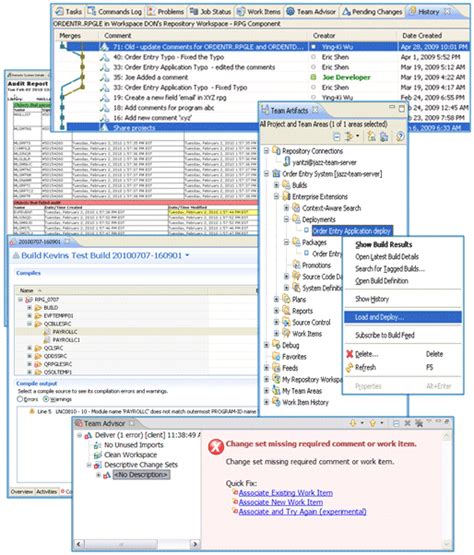The width and height of the screenshot is (474, 555).
Task: Click the Reports folder icon in Team Artifacts
Action: coord(286,311)
